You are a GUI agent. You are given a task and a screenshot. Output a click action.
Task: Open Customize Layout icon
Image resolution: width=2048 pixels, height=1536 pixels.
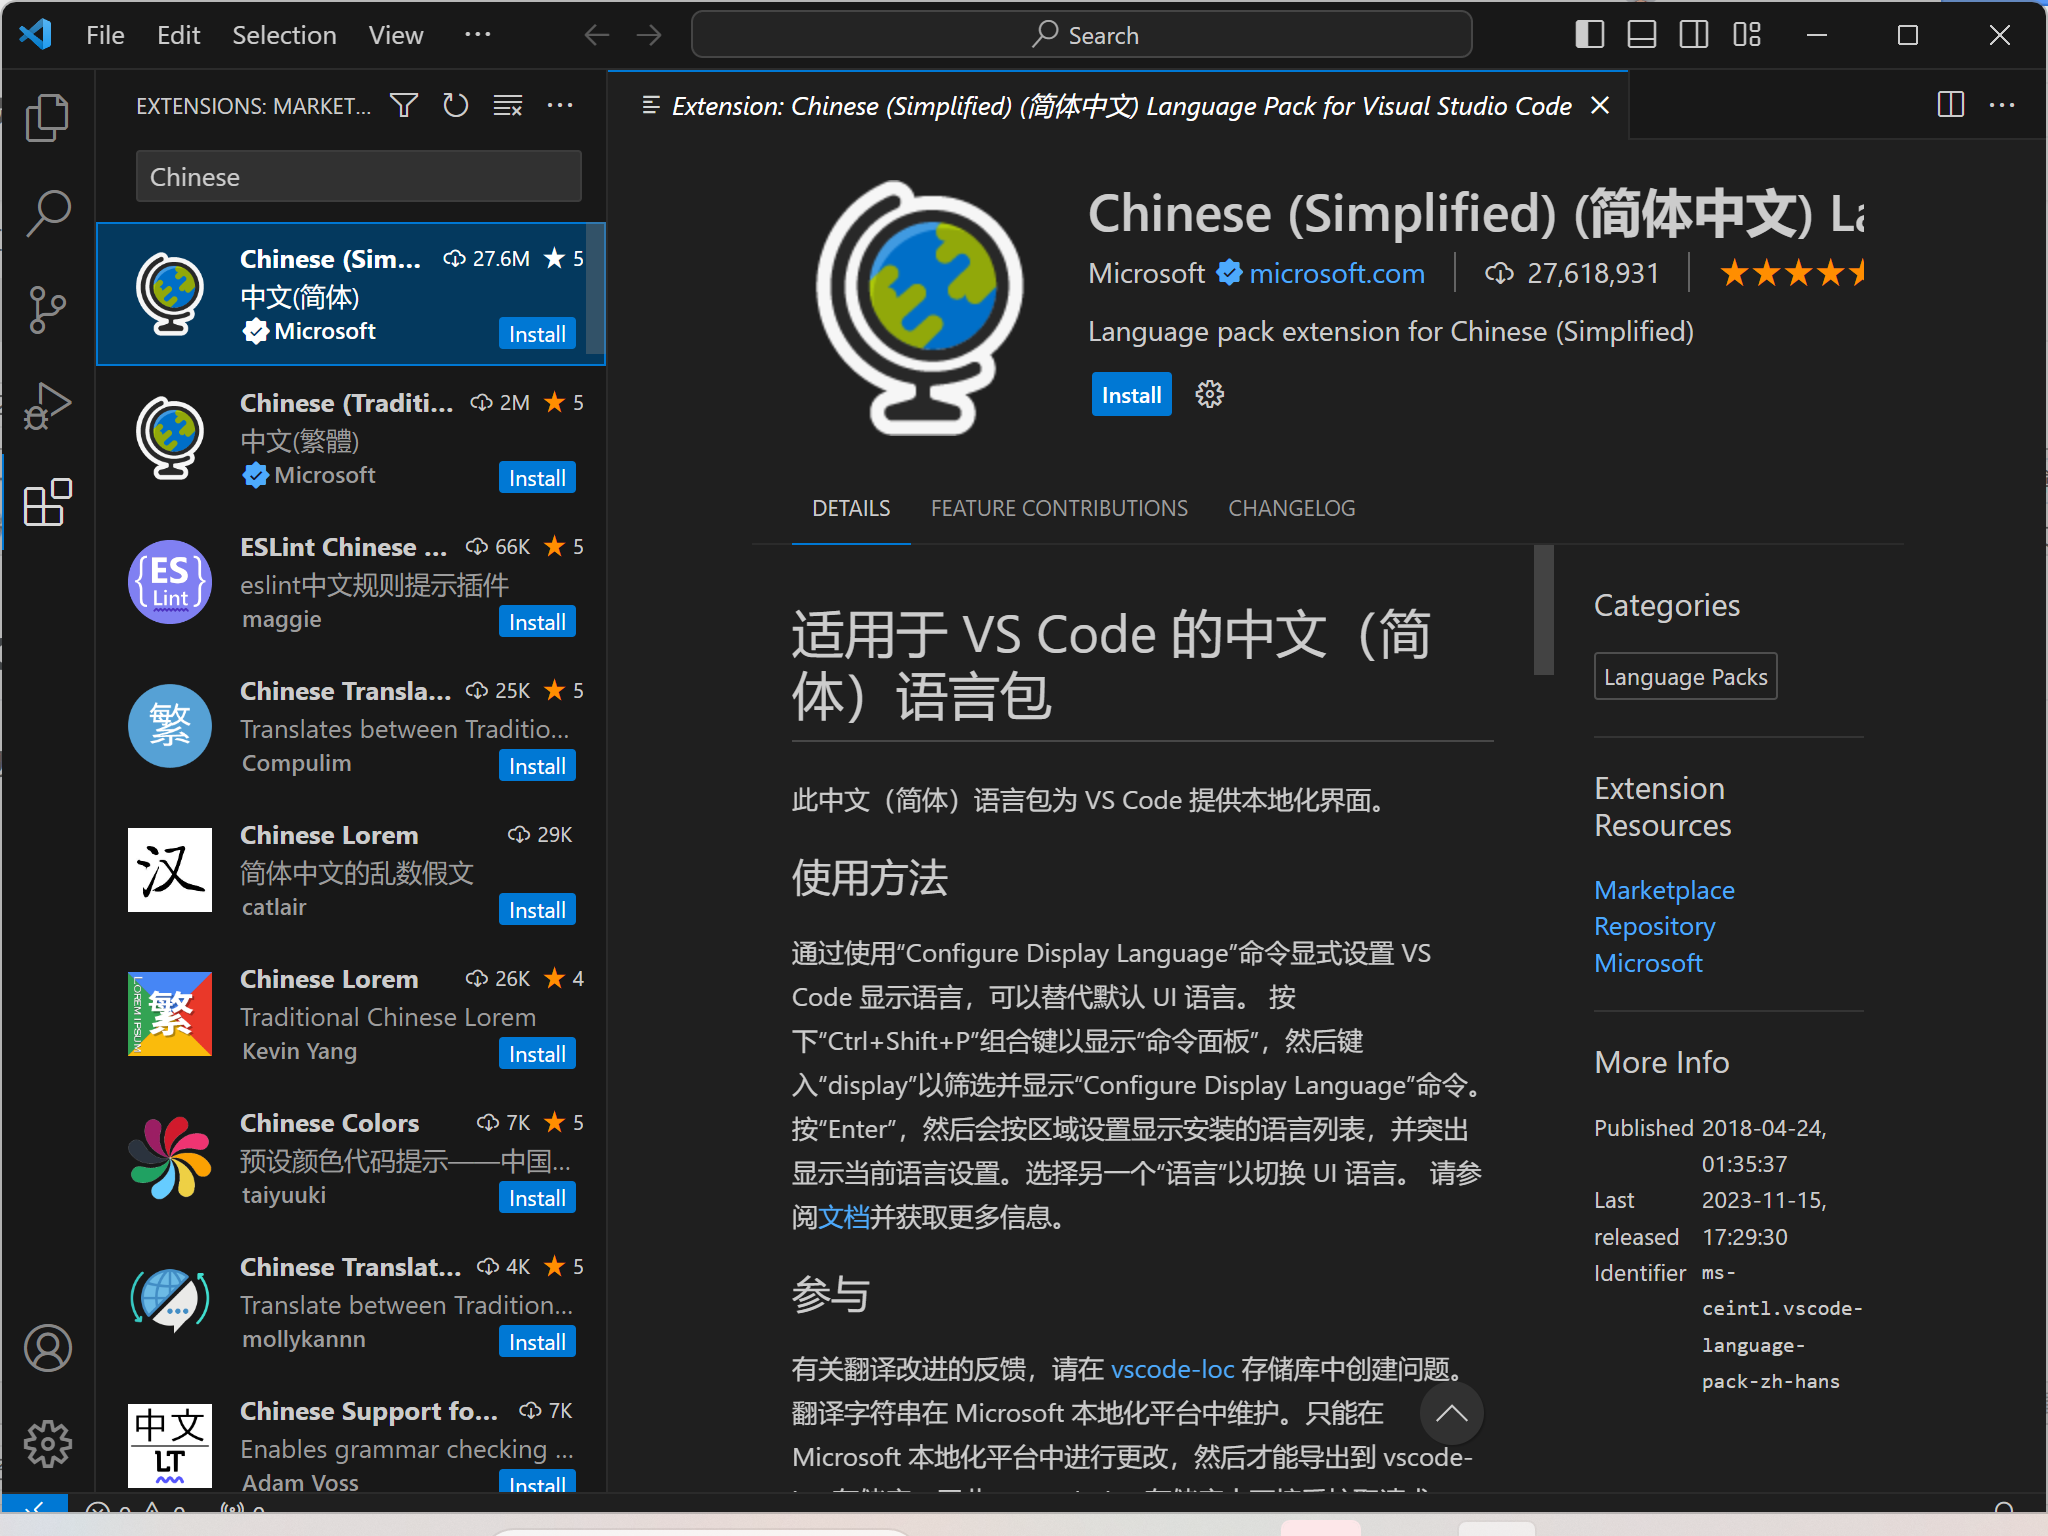(1747, 35)
